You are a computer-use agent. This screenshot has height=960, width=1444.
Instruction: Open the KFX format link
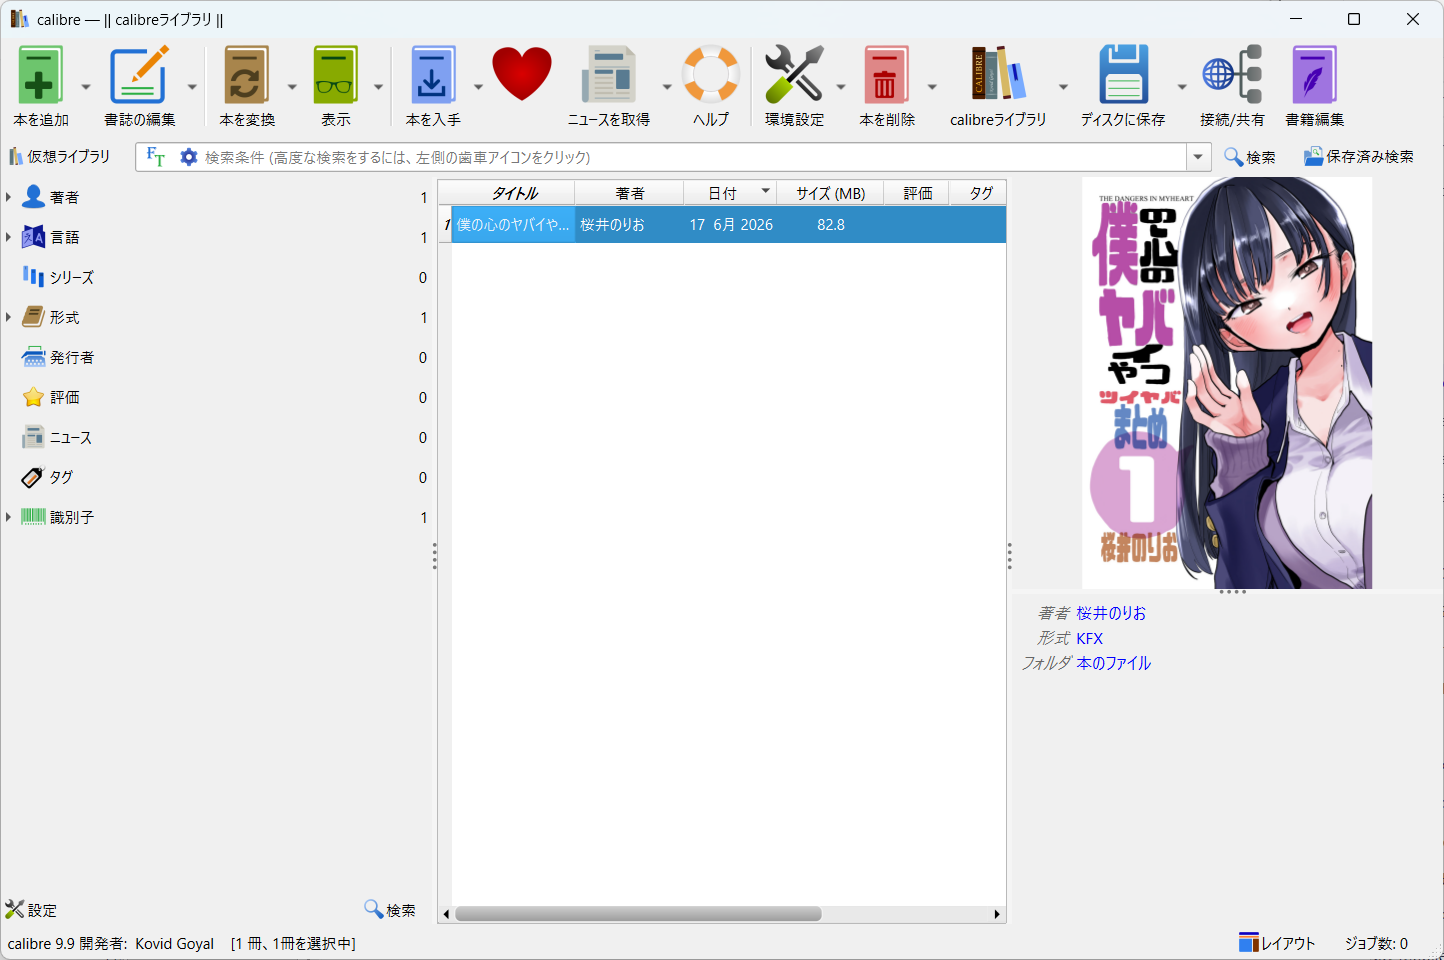point(1089,638)
